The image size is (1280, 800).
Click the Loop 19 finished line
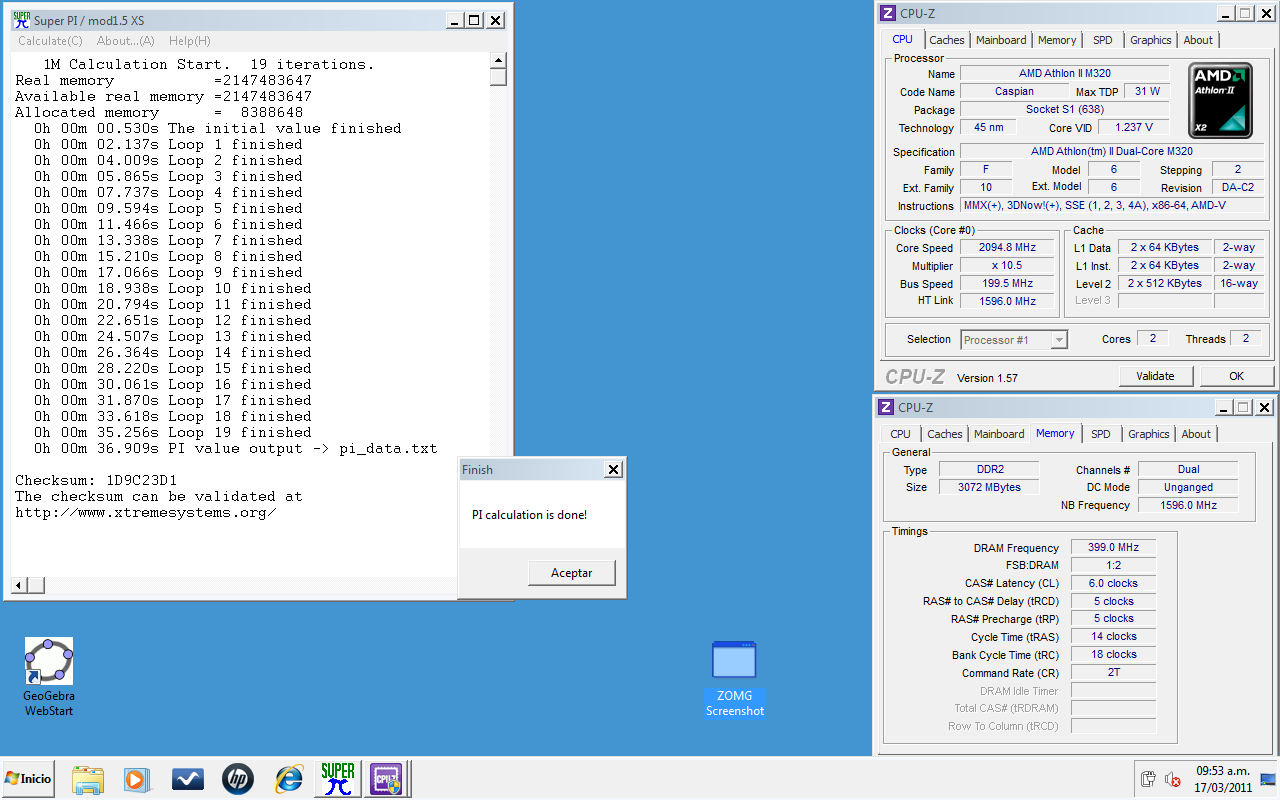(172, 432)
